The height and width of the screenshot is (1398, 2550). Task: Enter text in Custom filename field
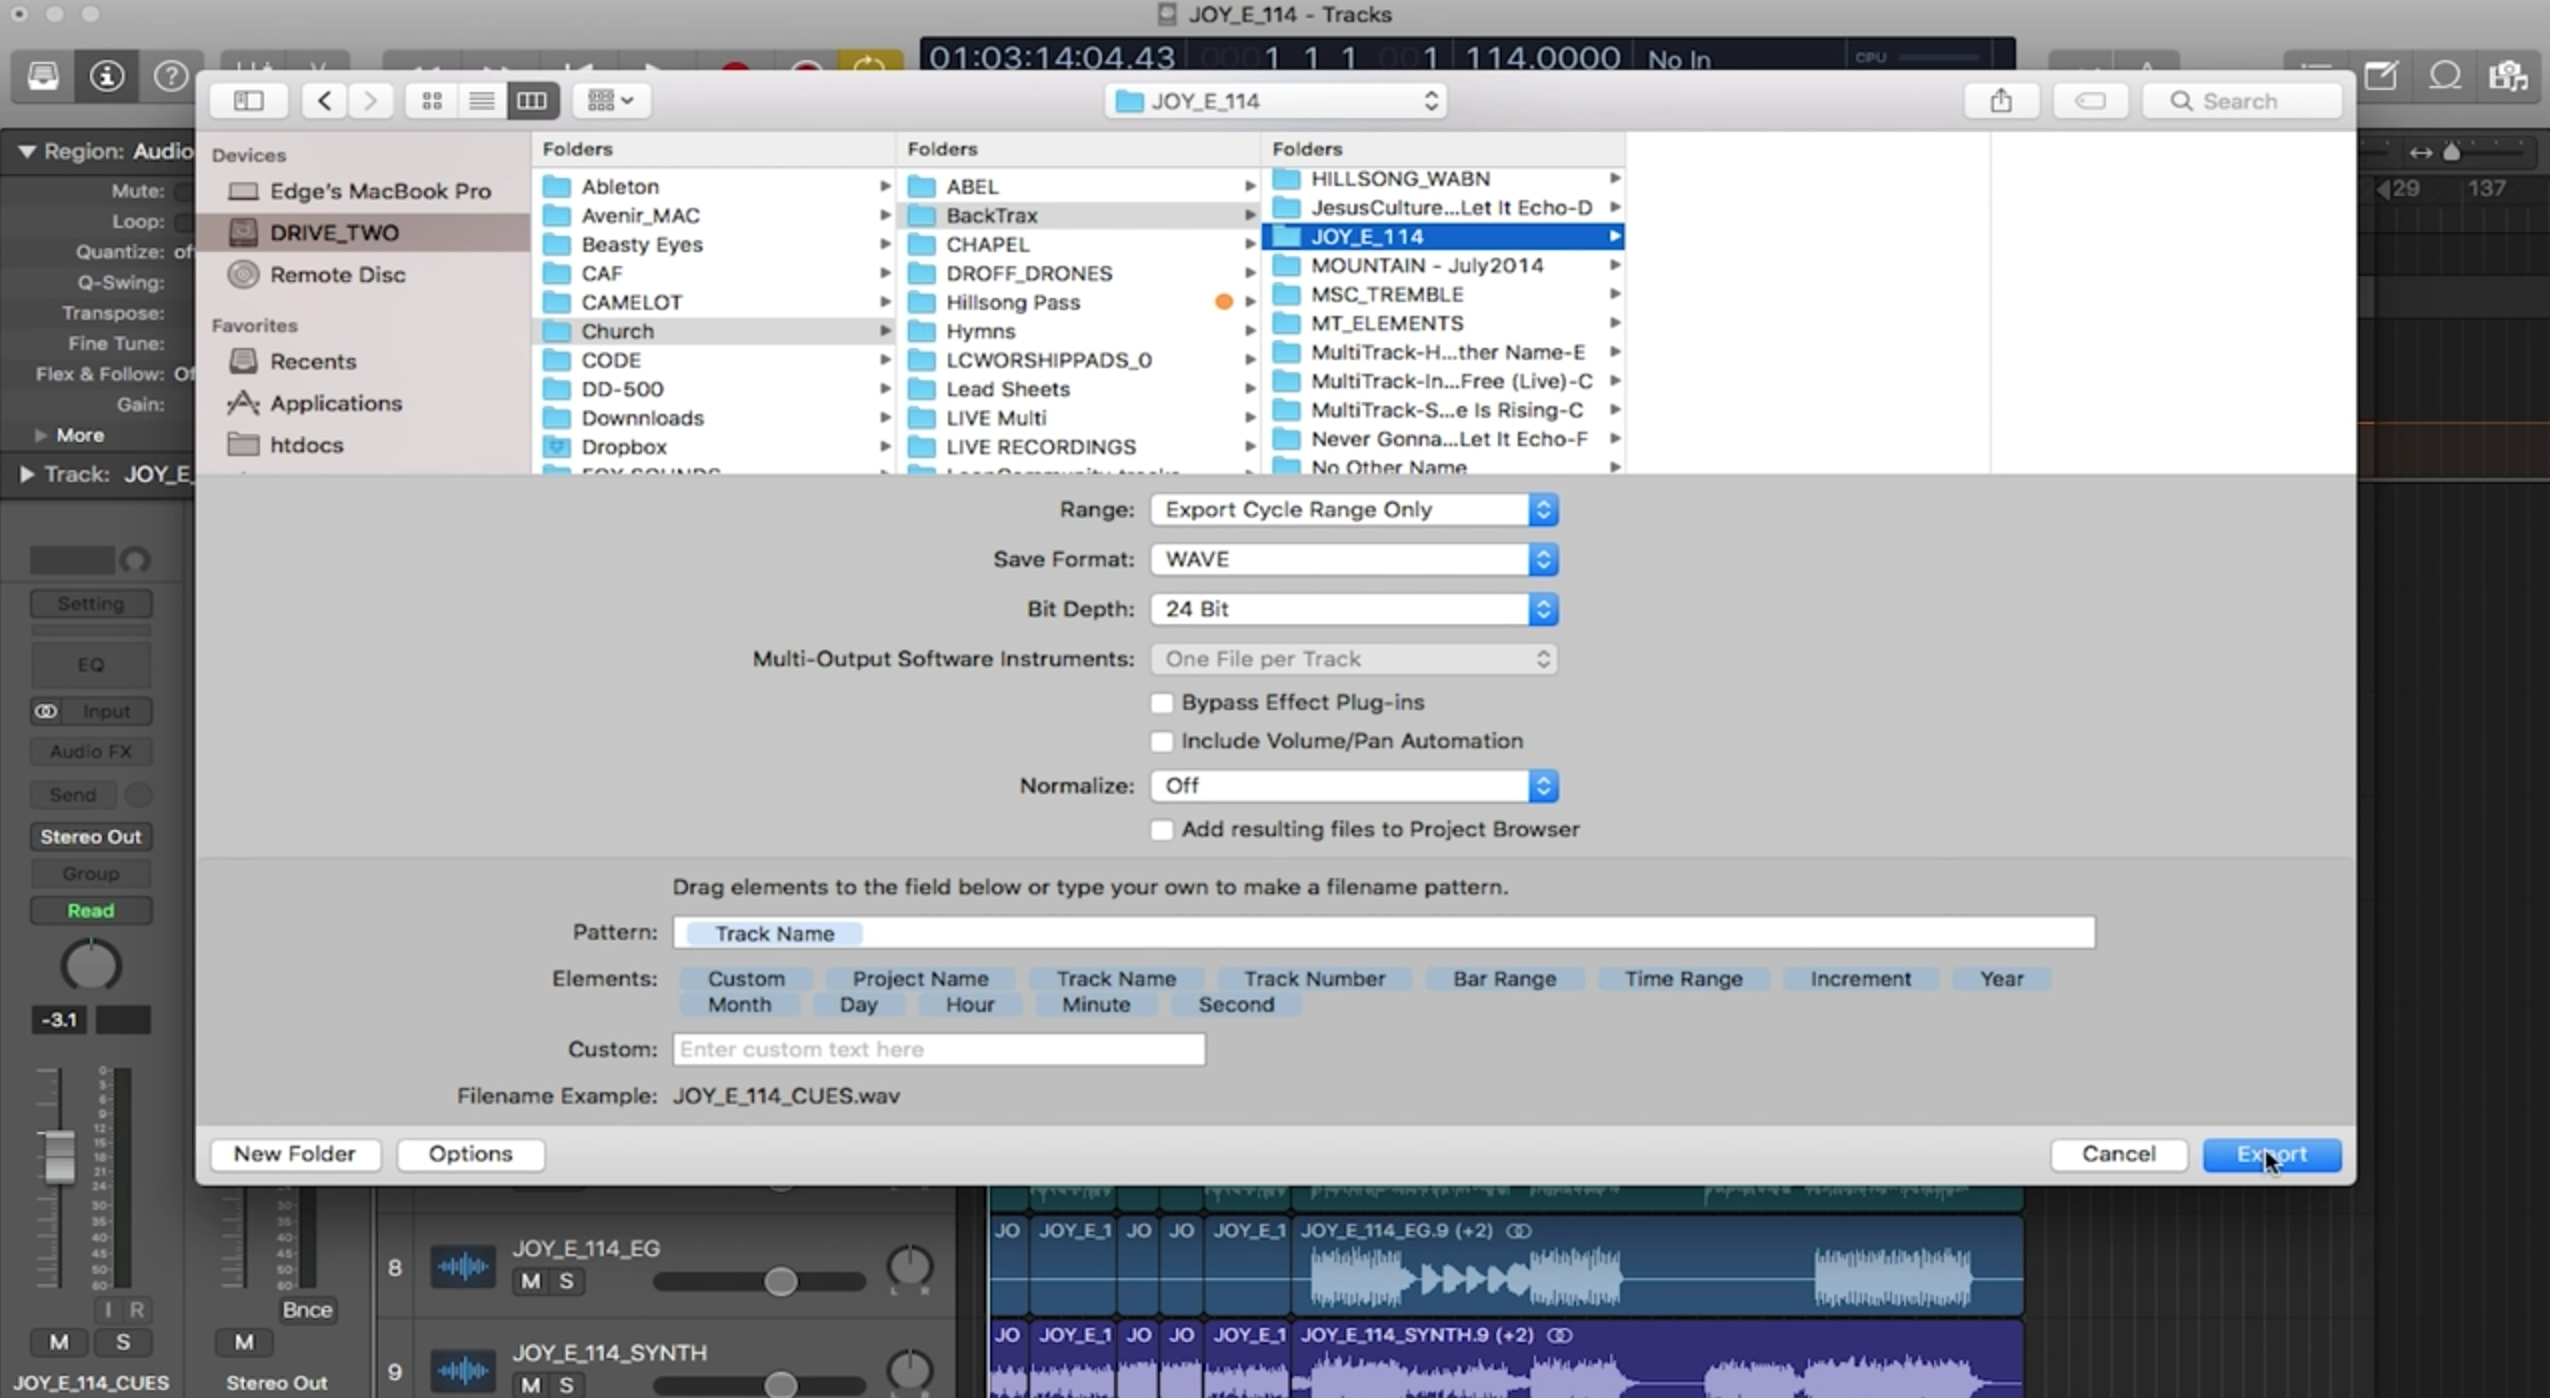(939, 1047)
